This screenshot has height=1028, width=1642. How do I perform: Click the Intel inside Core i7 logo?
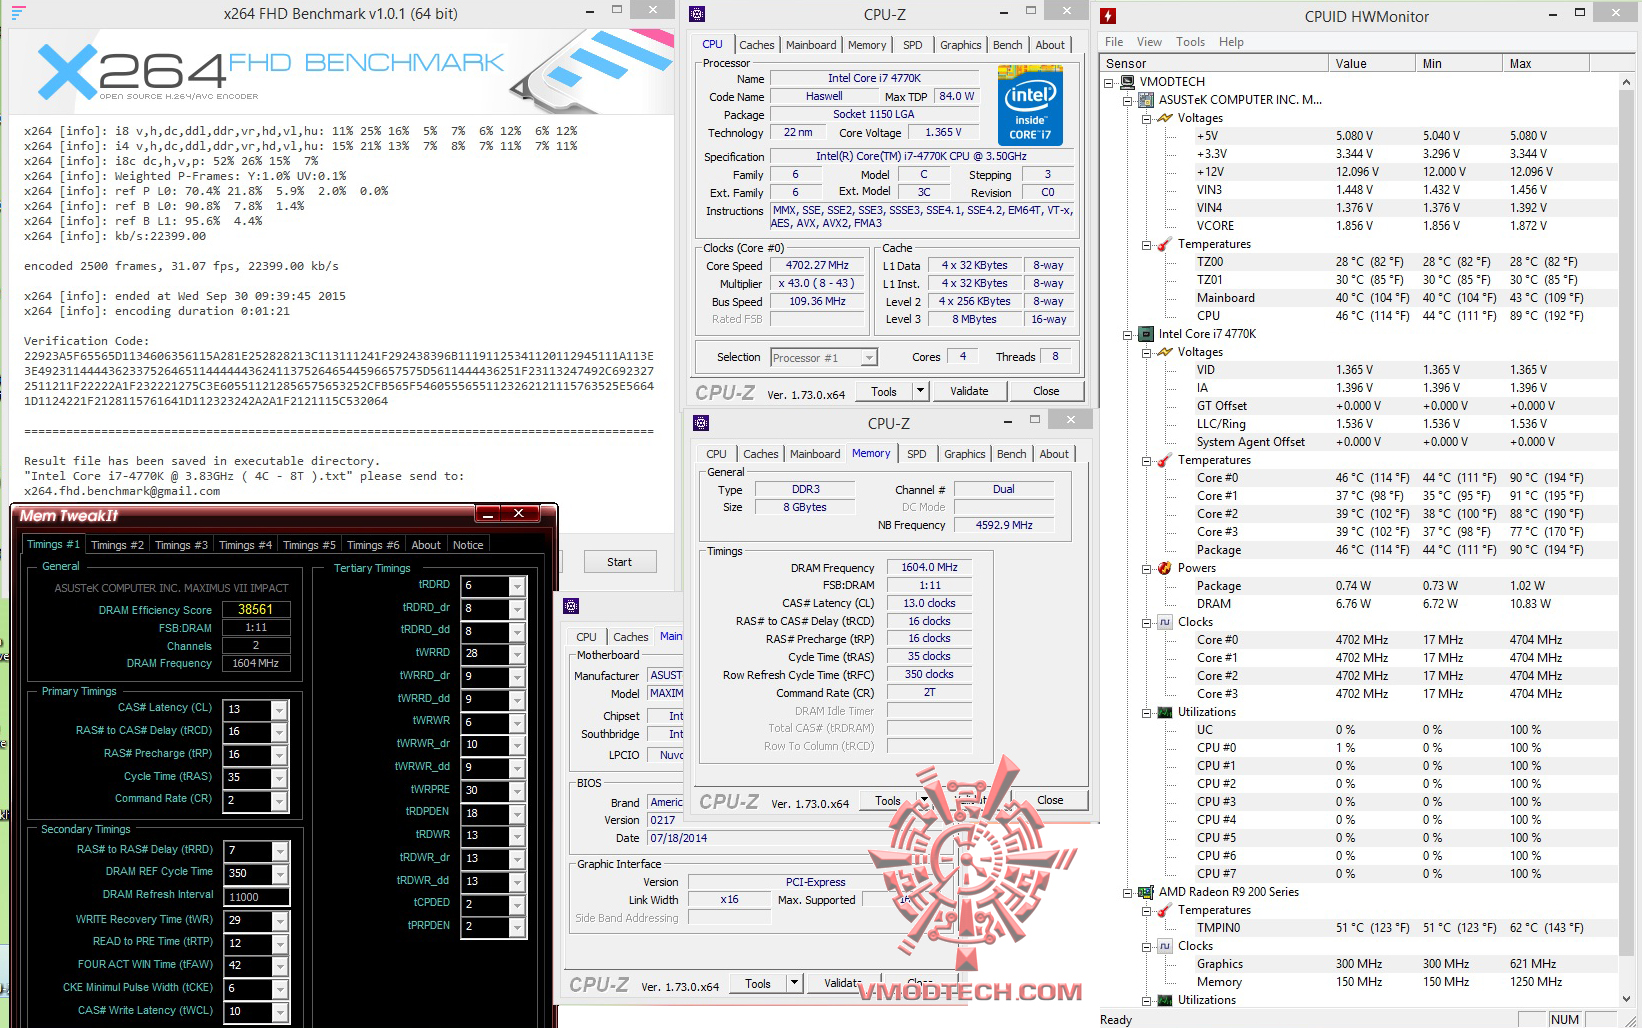[1030, 106]
